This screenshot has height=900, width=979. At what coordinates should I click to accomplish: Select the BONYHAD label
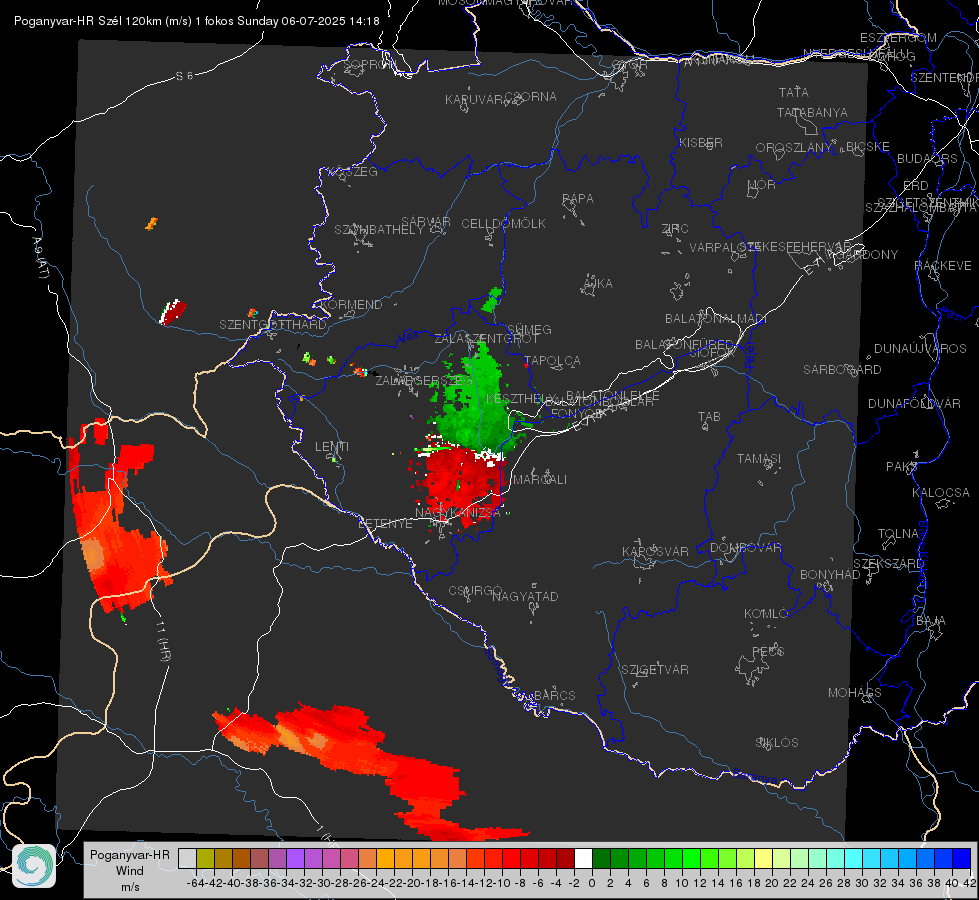point(830,575)
